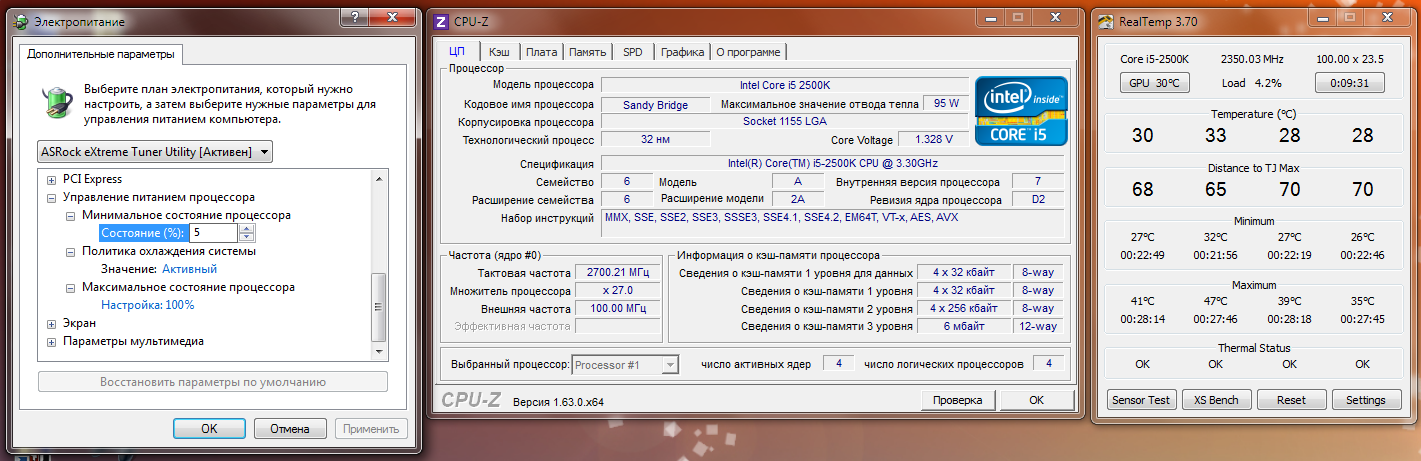Click the Sandy Bridge code name field
This screenshot has height=461, width=1421.
[x=655, y=104]
